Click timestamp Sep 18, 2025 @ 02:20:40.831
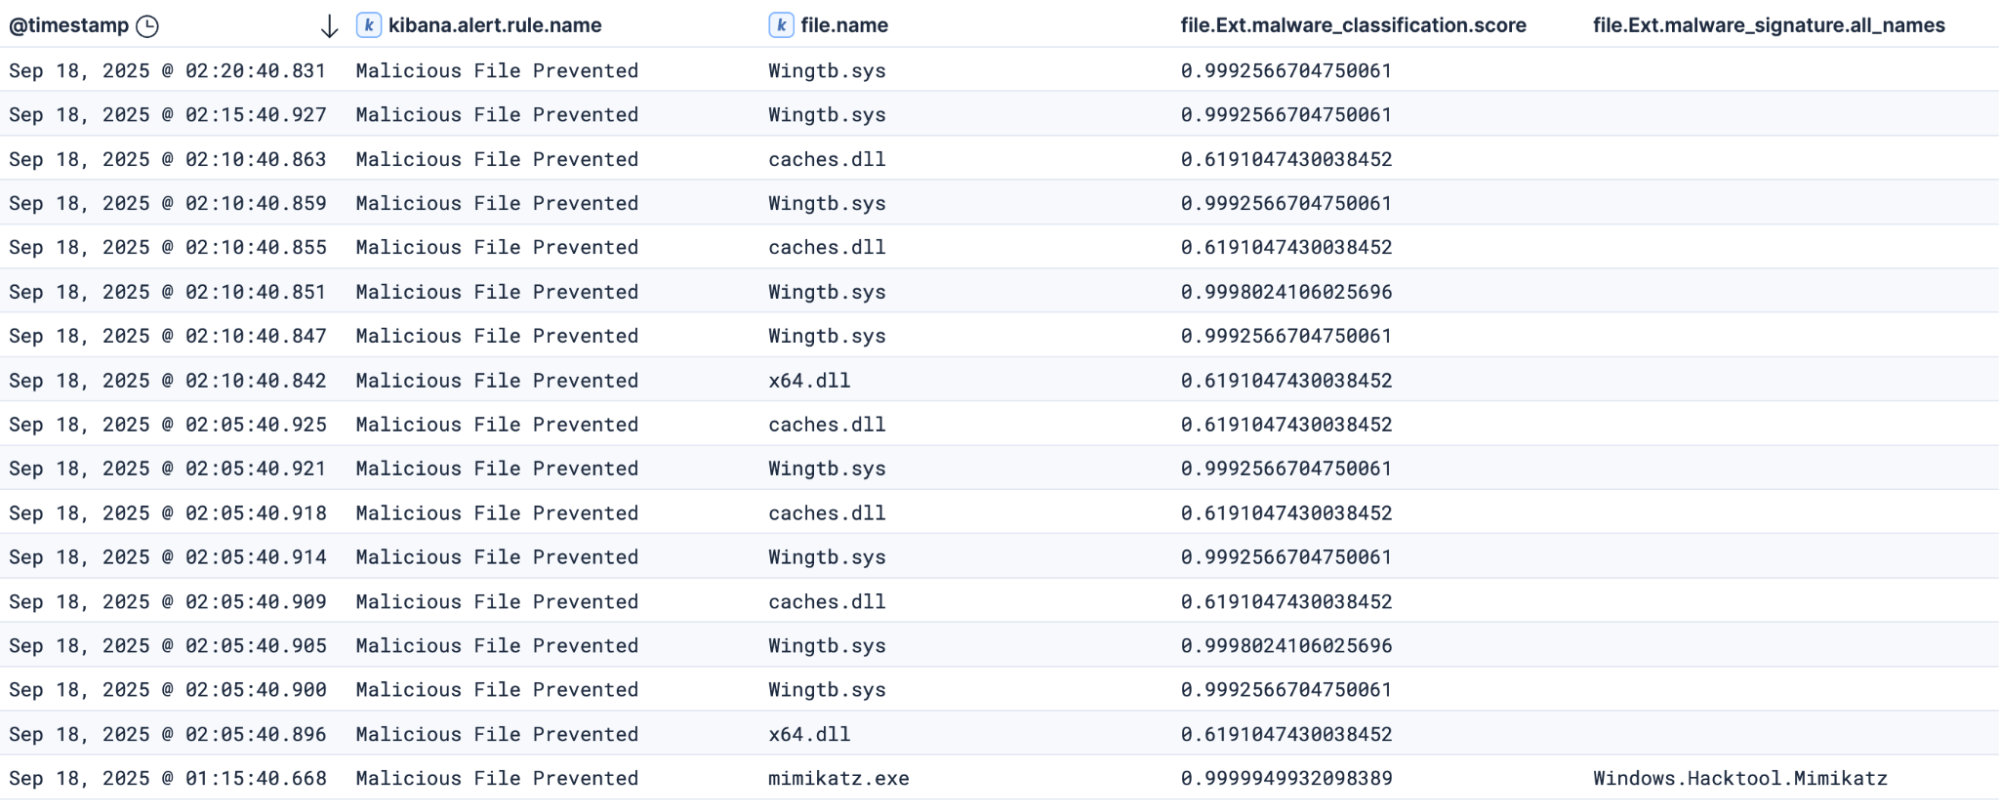This screenshot has width=1999, height=801. tap(167, 71)
